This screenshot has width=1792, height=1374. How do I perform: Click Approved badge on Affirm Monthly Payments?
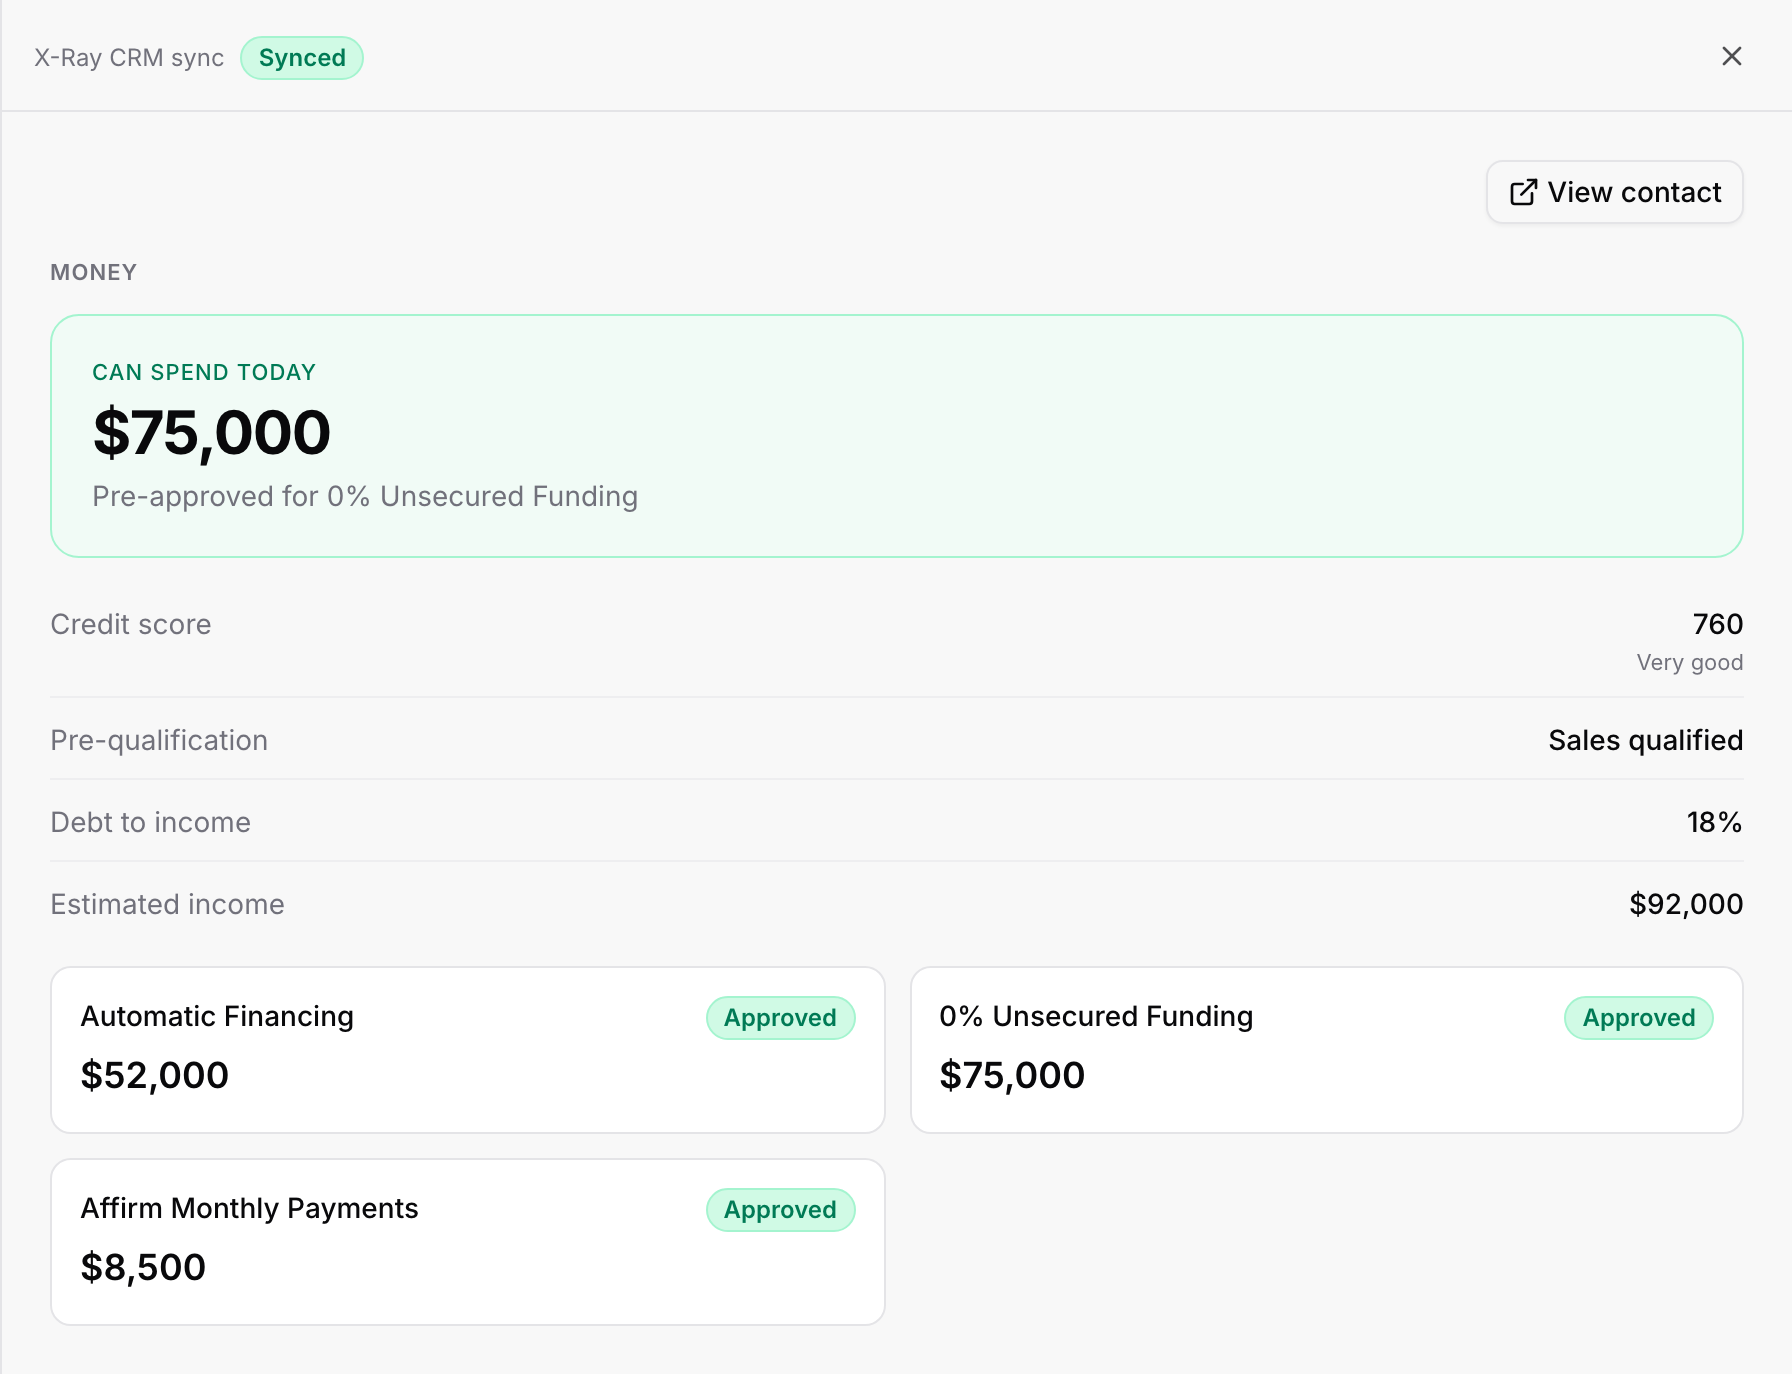(781, 1210)
